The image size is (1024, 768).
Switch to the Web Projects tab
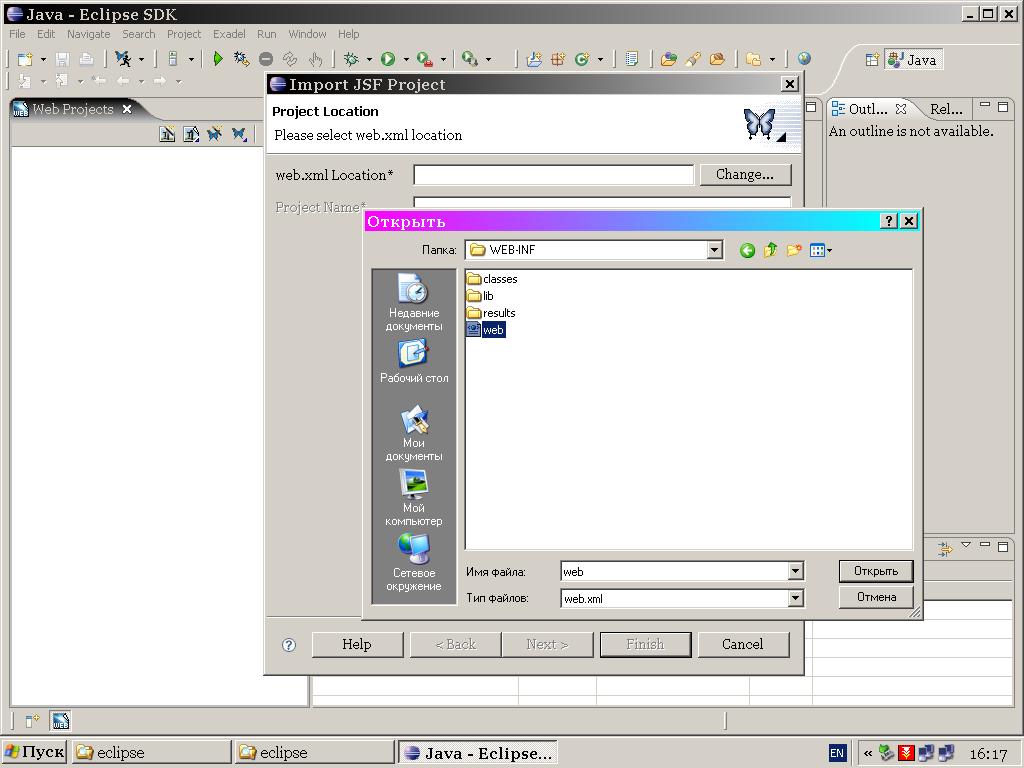tap(72, 109)
